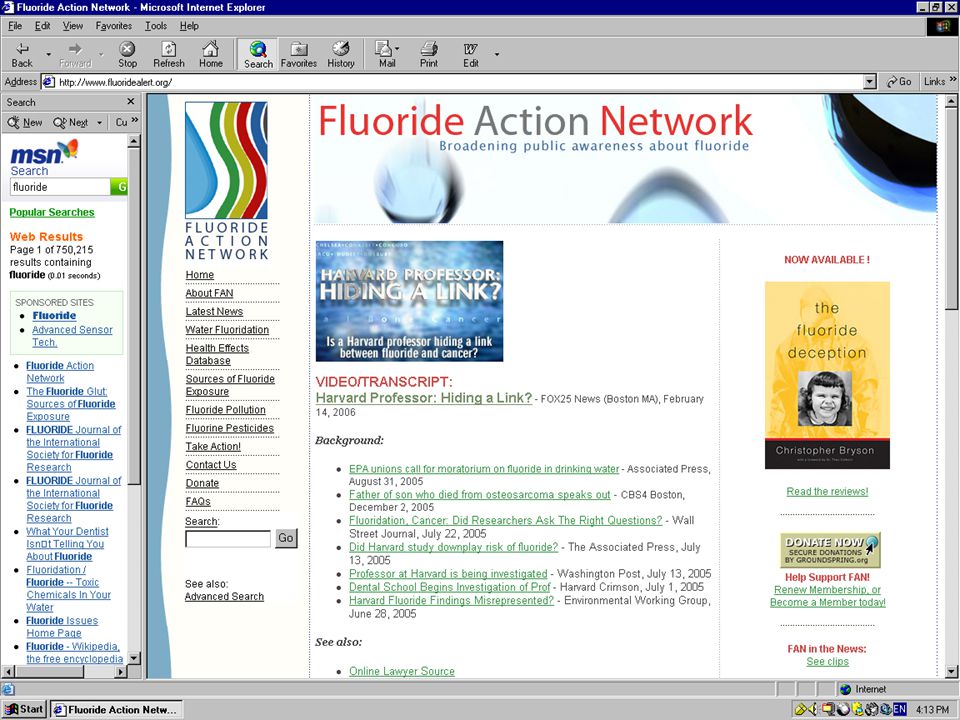Viewport: 960px width, 720px height.
Task: Open the Favorites toolbar icon
Action: [x=299, y=54]
